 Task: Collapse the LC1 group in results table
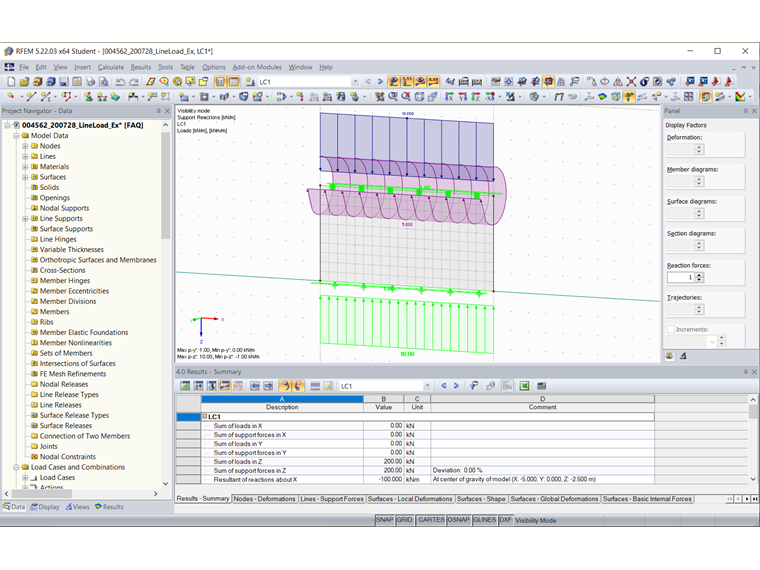205,416
